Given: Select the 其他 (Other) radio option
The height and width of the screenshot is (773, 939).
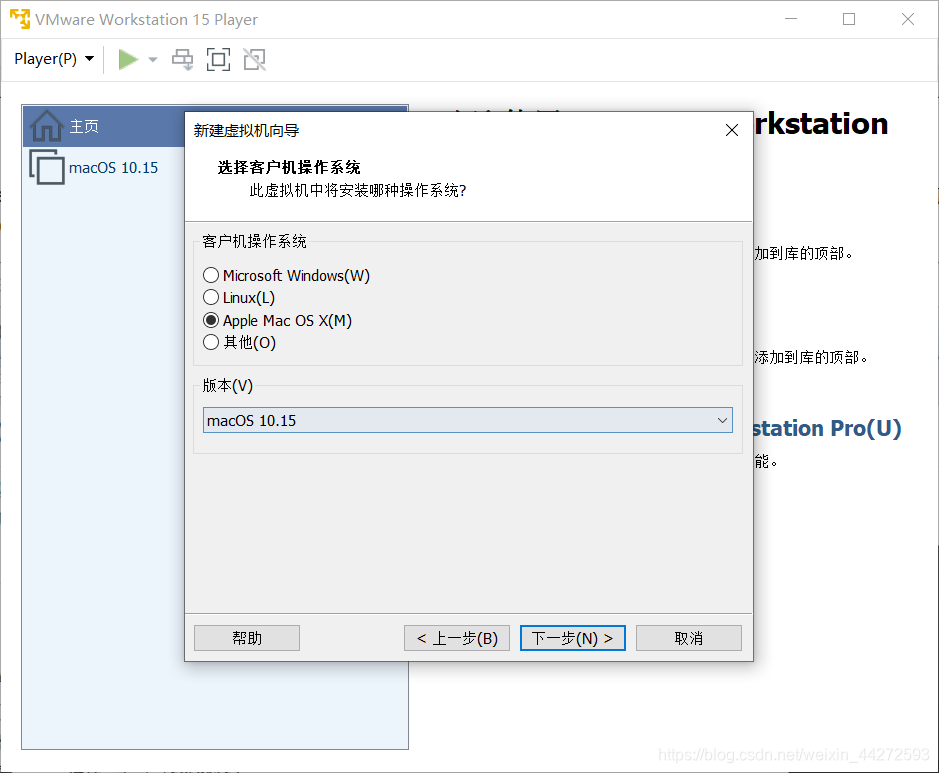Looking at the screenshot, I should tap(211, 342).
